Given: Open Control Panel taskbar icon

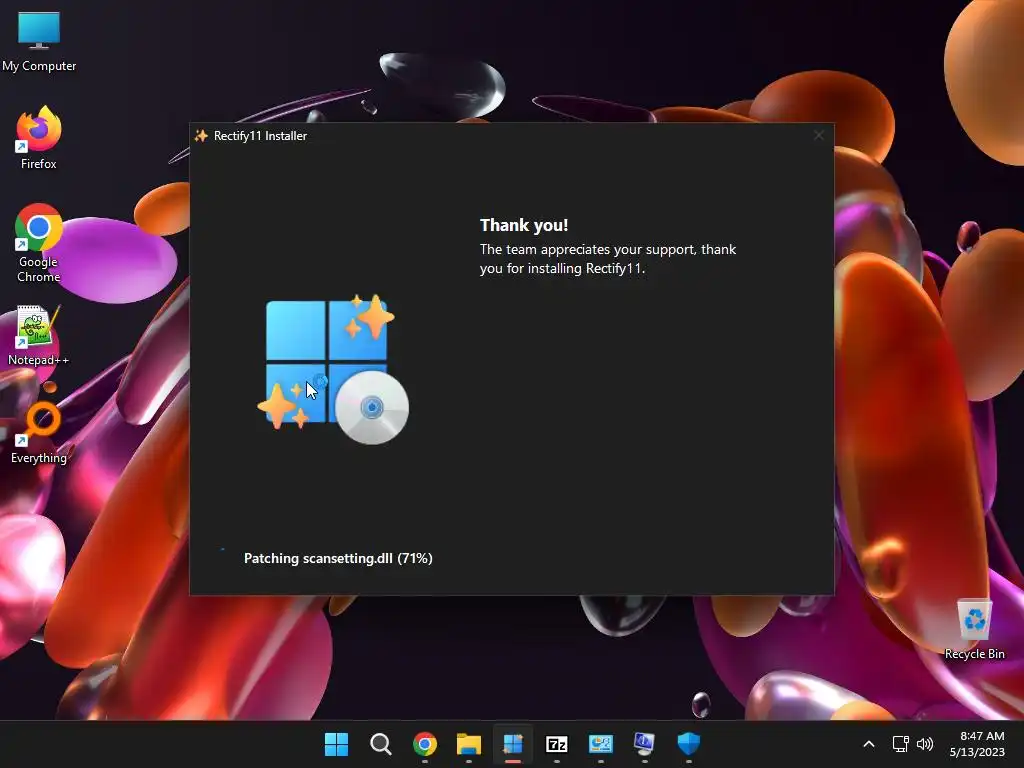Looking at the screenshot, I should [601, 744].
